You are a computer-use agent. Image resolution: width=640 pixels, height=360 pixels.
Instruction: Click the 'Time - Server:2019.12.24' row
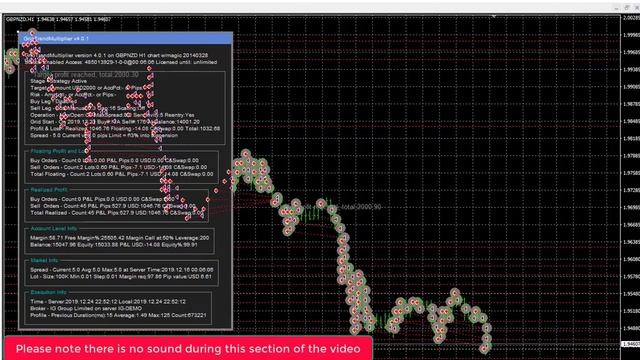tap(108, 302)
